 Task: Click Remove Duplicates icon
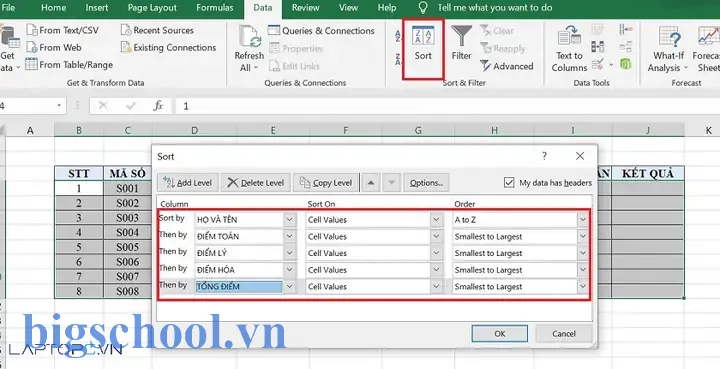click(597, 47)
